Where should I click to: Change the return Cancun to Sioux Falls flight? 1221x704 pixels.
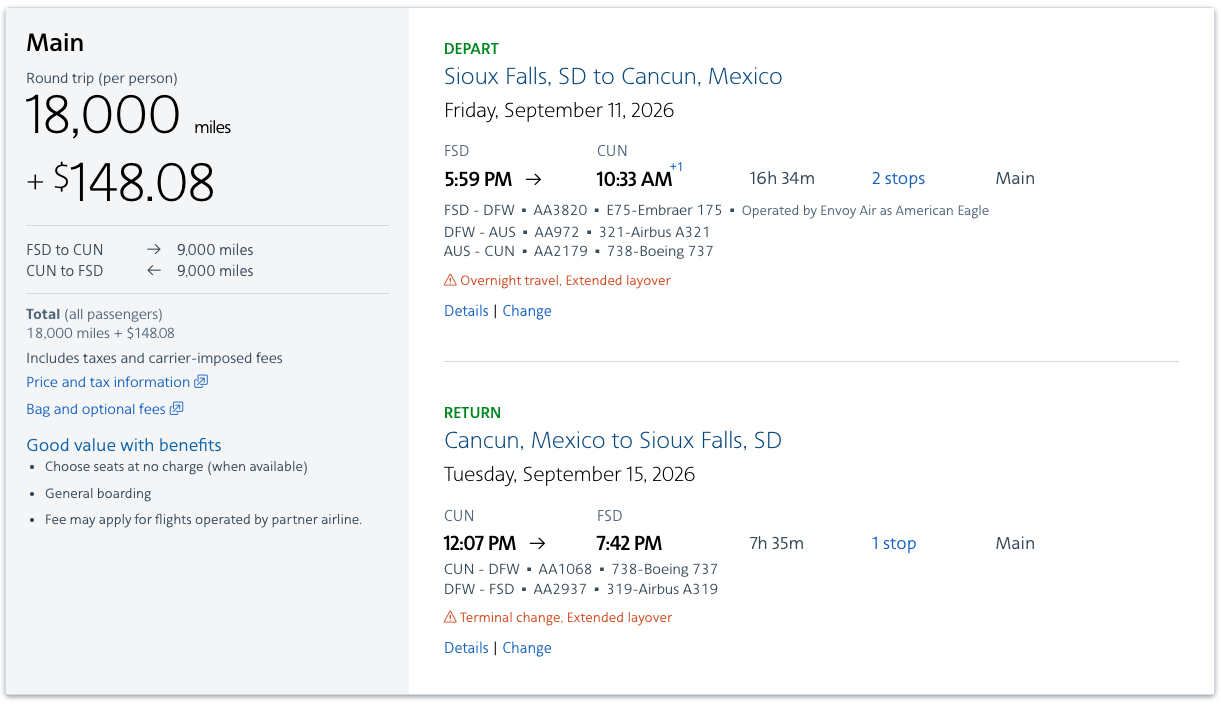click(527, 648)
